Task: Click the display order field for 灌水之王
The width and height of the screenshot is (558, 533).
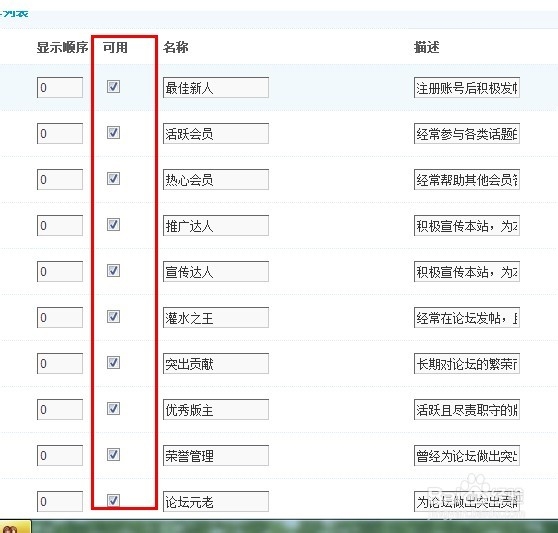Action: 60,317
